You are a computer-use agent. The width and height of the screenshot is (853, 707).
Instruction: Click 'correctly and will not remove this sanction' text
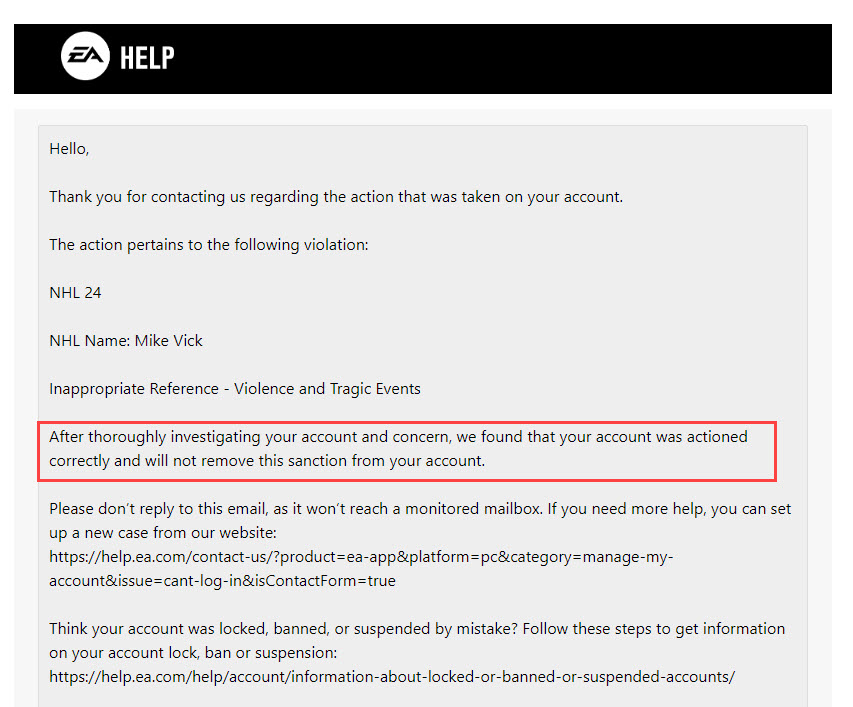pyautogui.click(x=267, y=461)
